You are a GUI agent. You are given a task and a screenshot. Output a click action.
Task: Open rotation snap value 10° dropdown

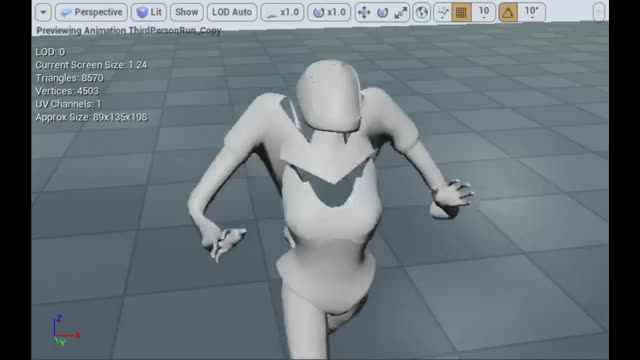pos(531,13)
